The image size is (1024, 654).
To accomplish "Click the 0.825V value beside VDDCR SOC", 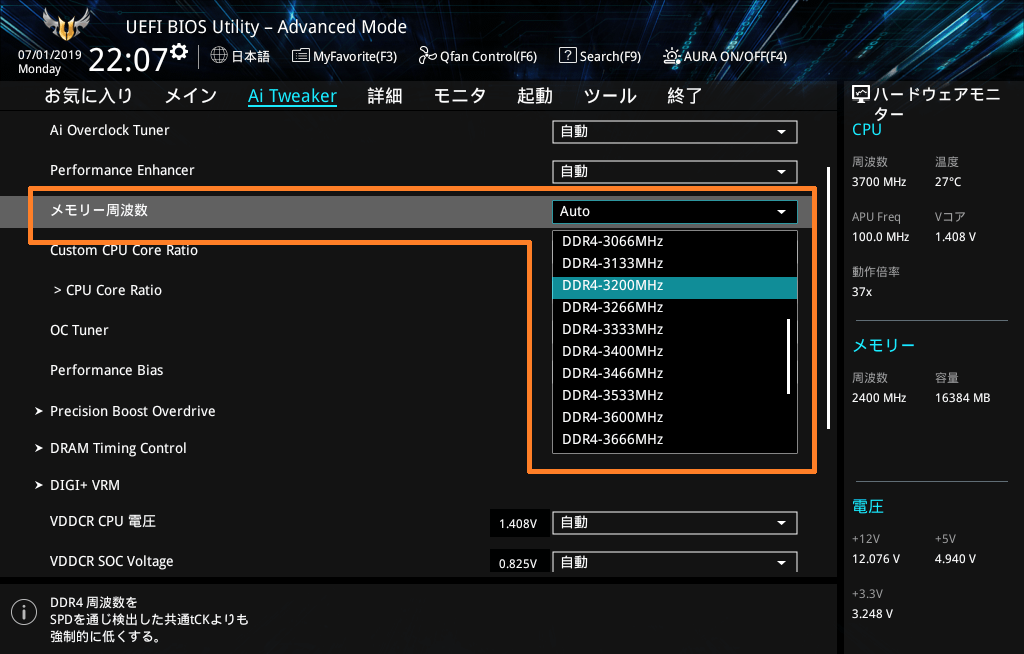I will tap(518, 563).
